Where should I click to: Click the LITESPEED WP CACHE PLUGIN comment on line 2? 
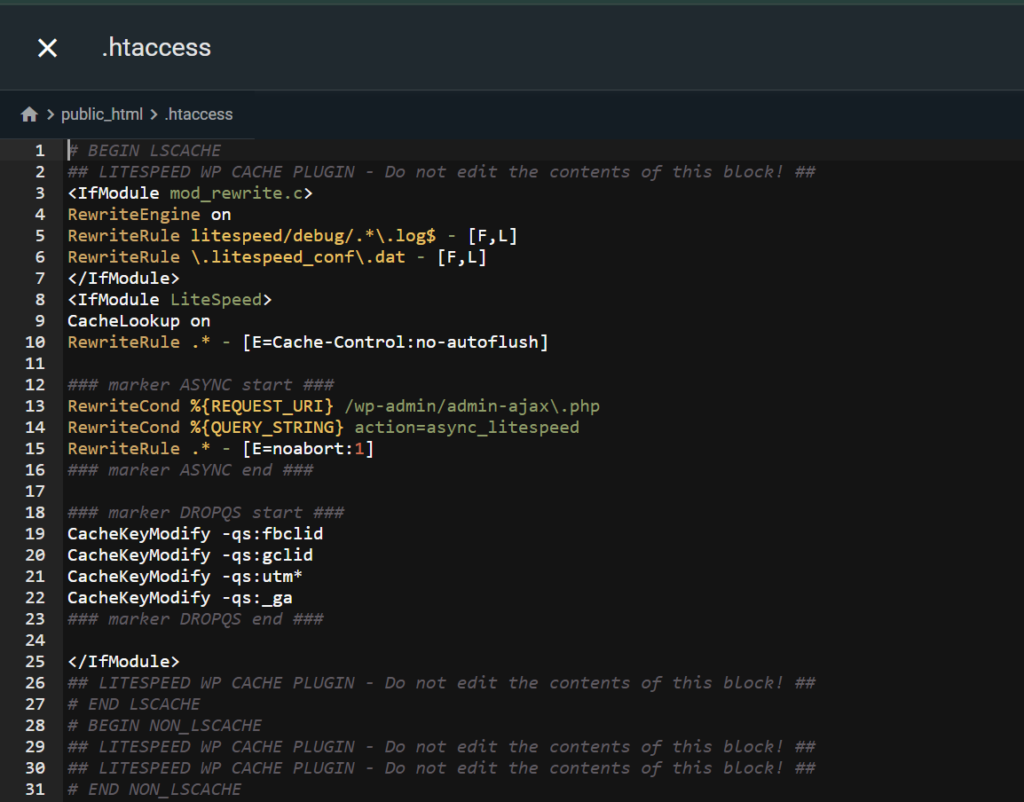(x=441, y=172)
